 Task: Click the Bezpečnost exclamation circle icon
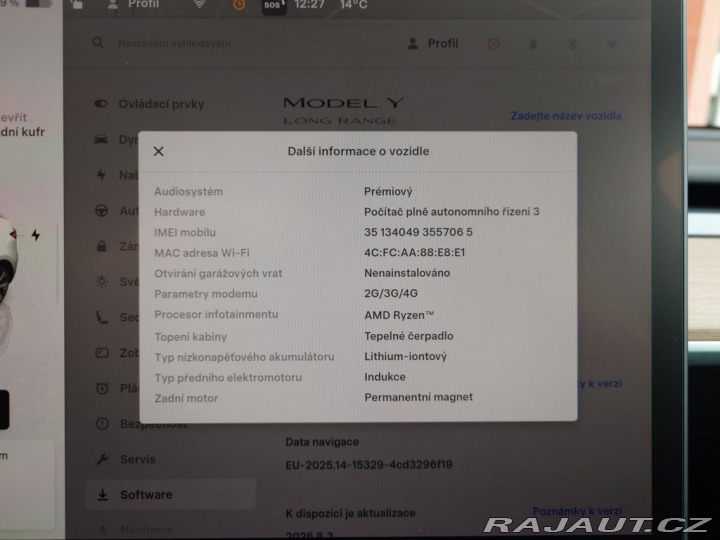pos(102,424)
